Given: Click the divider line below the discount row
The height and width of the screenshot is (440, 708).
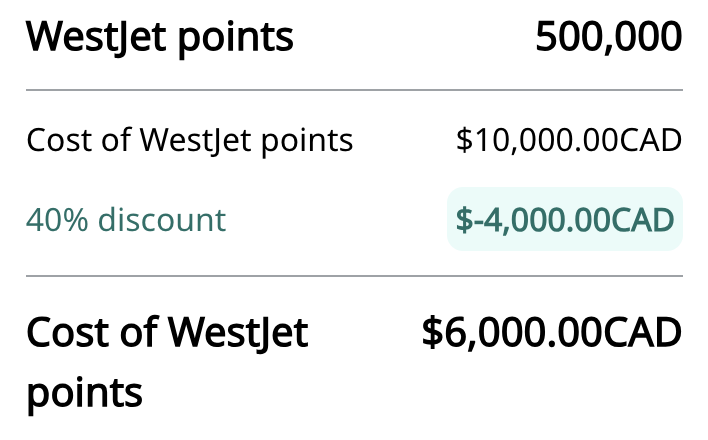Looking at the screenshot, I should click(354, 276).
